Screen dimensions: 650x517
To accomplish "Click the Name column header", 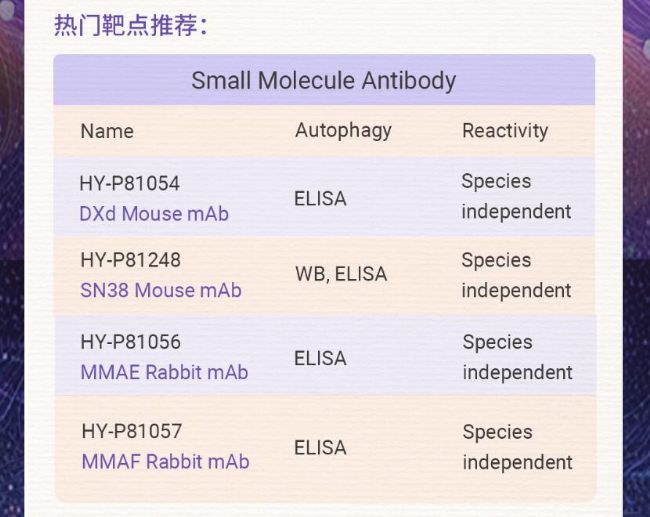I will (107, 131).
